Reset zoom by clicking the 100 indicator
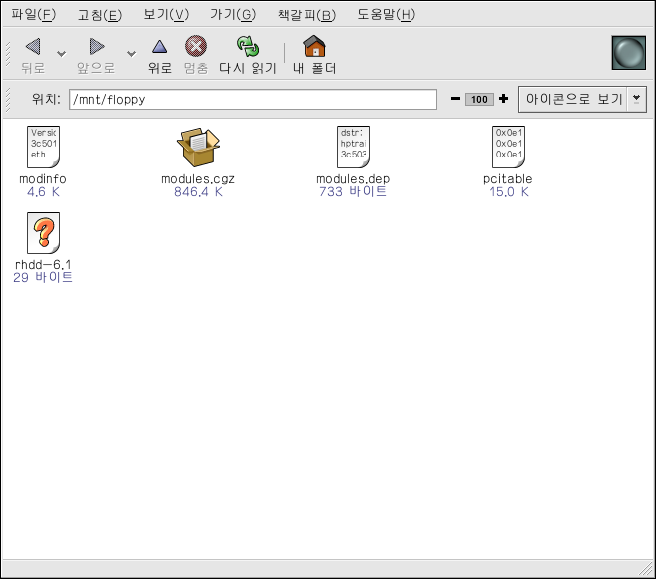Viewport: 656px width, 579px height. [x=479, y=99]
